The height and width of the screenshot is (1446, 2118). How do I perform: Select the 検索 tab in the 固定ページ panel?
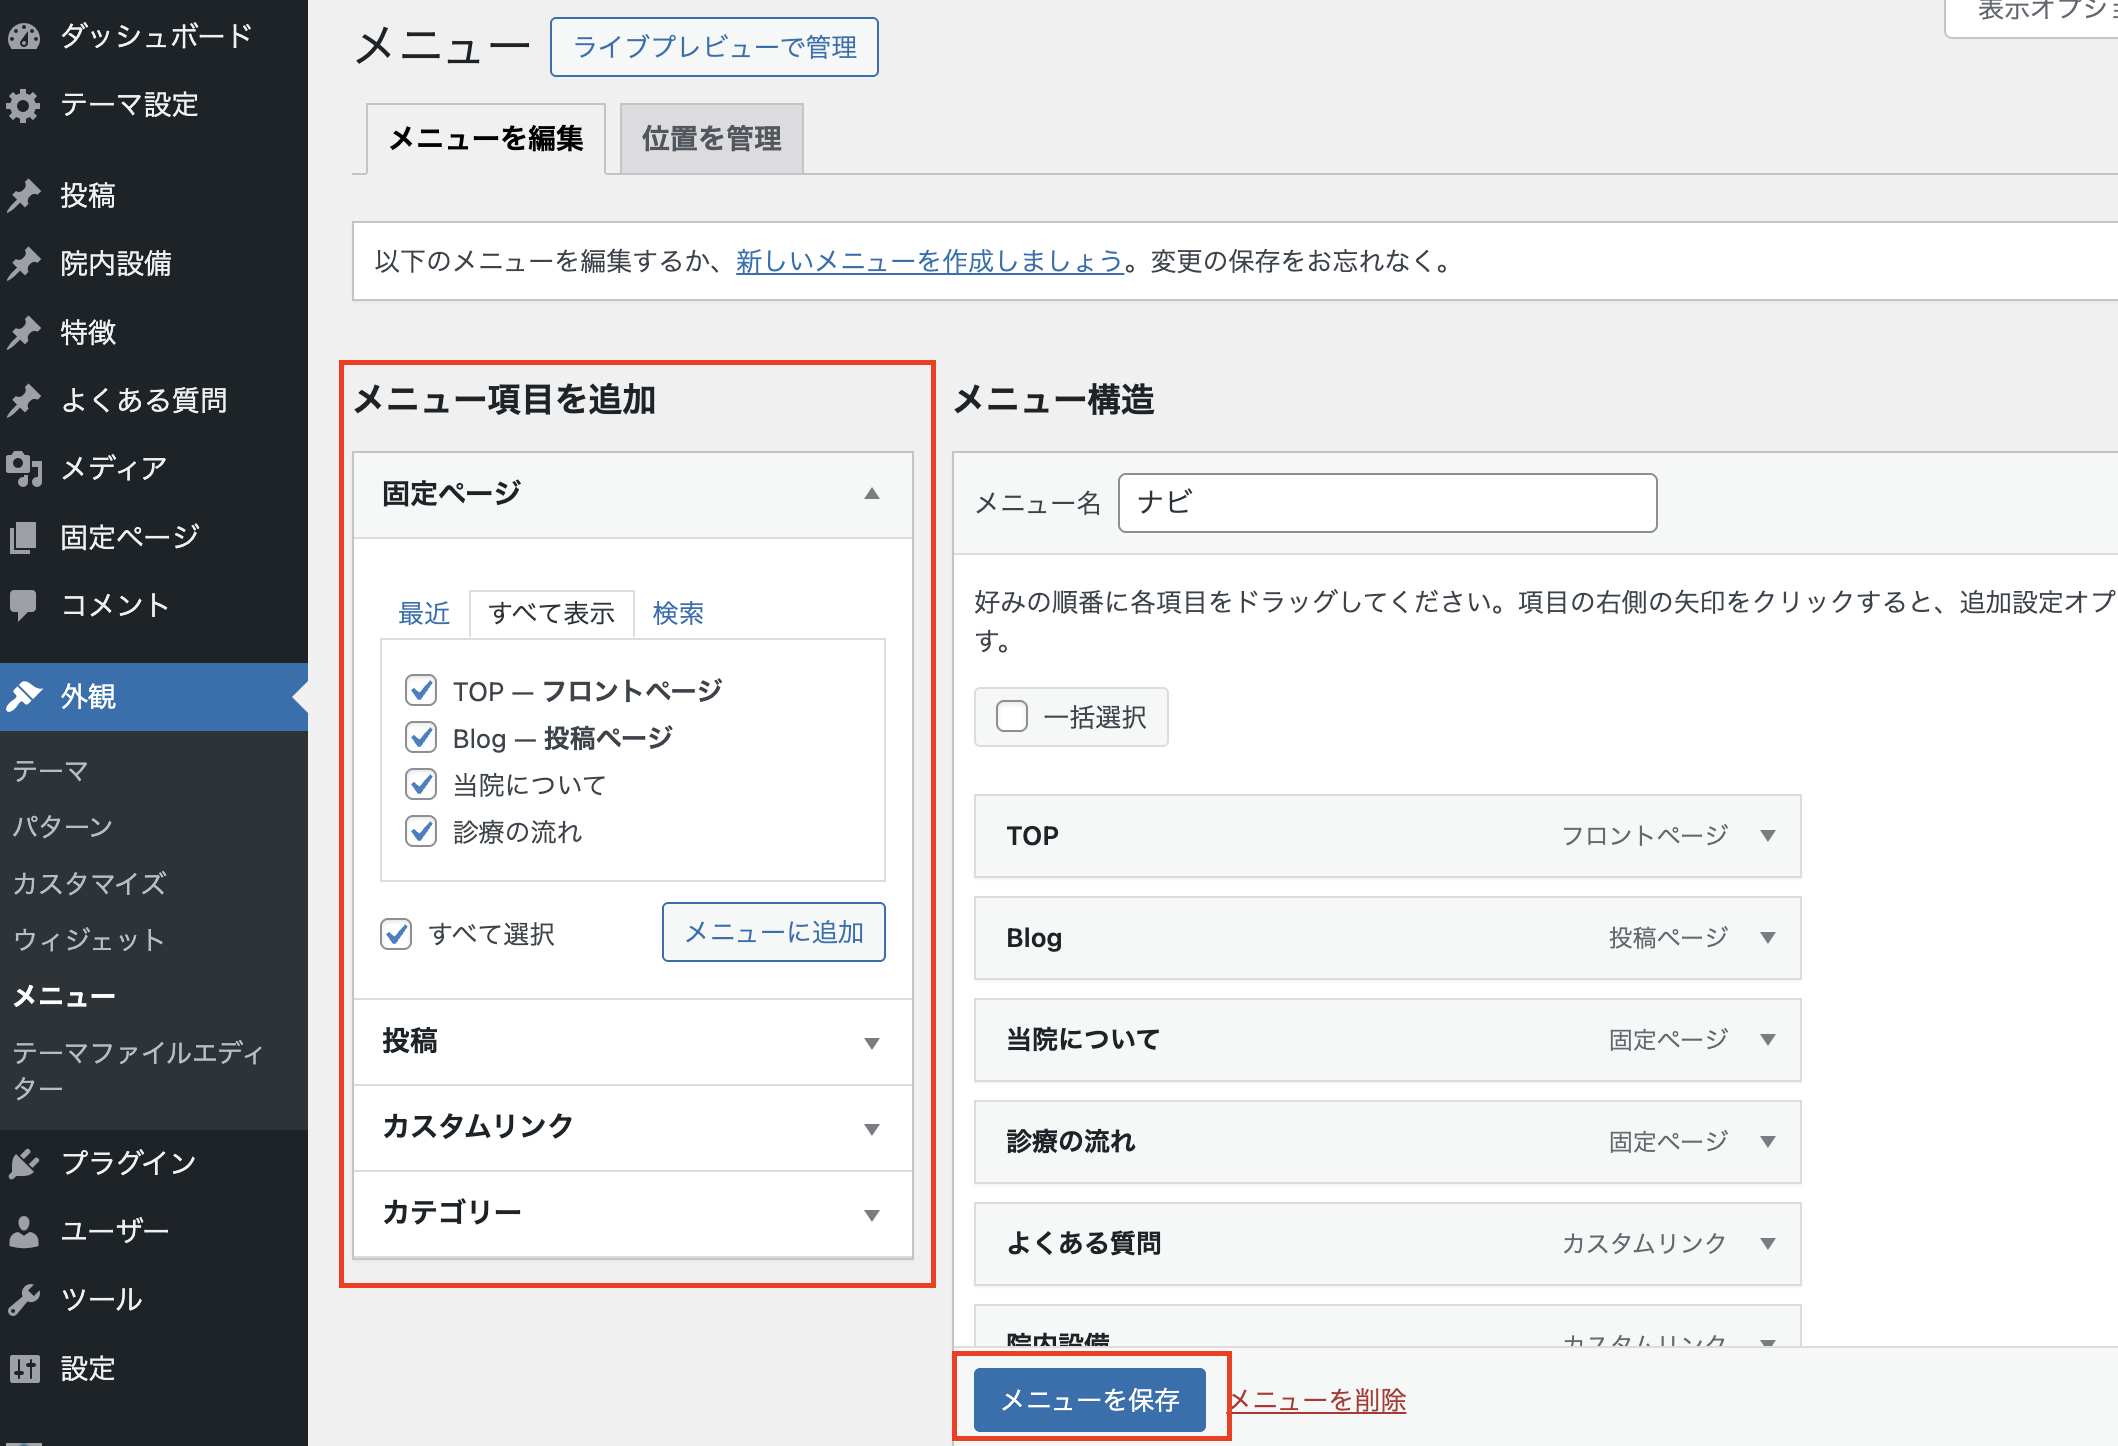678,613
